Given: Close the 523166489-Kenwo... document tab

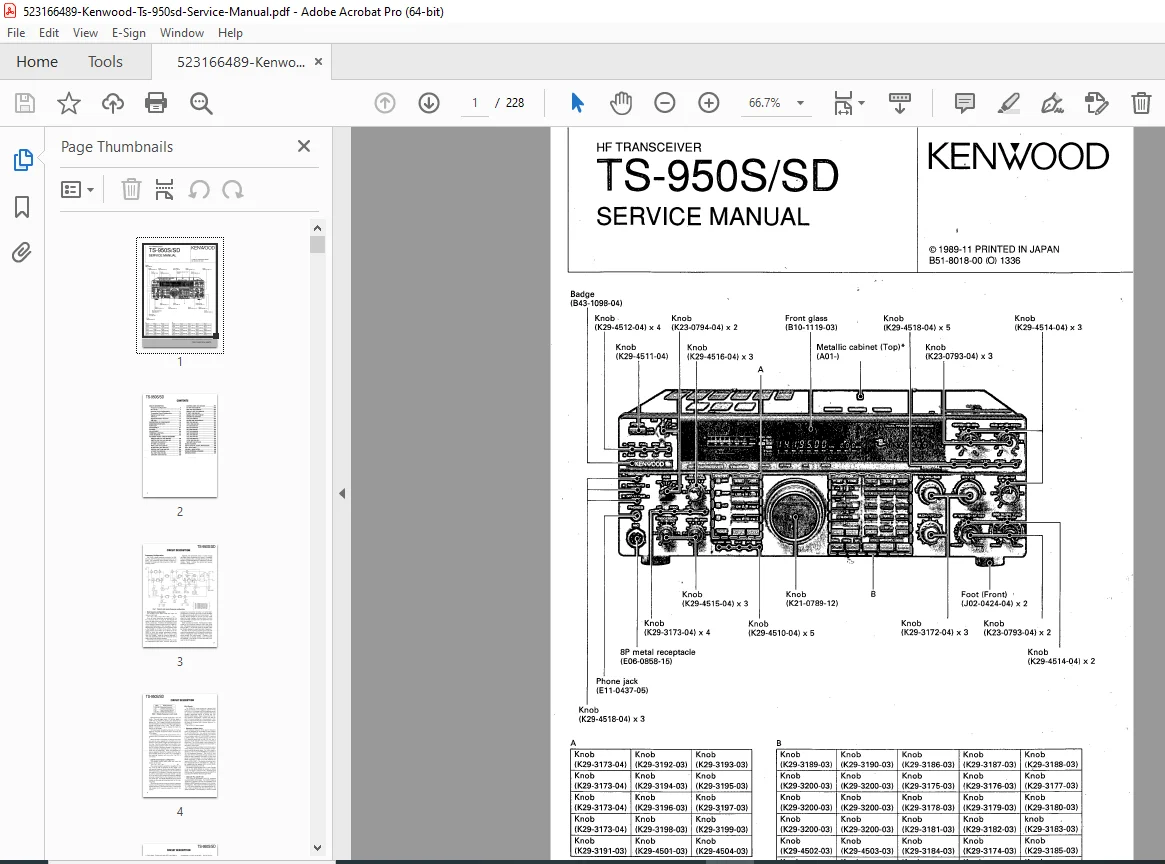Looking at the screenshot, I should point(319,62).
